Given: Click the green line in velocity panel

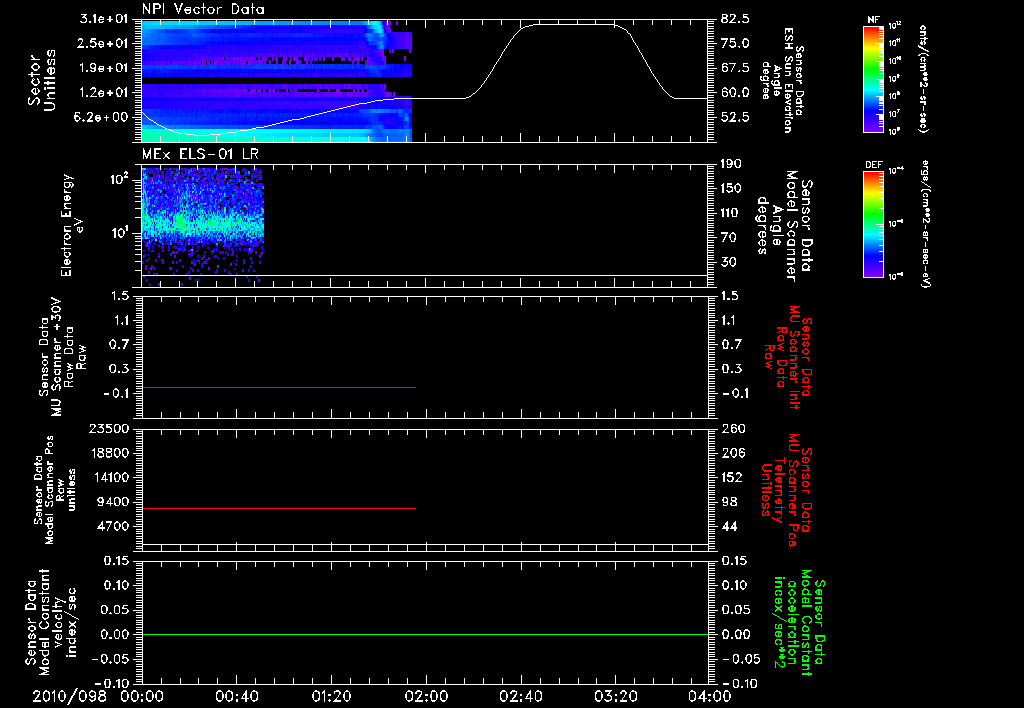Looking at the screenshot, I should [x=425, y=634].
